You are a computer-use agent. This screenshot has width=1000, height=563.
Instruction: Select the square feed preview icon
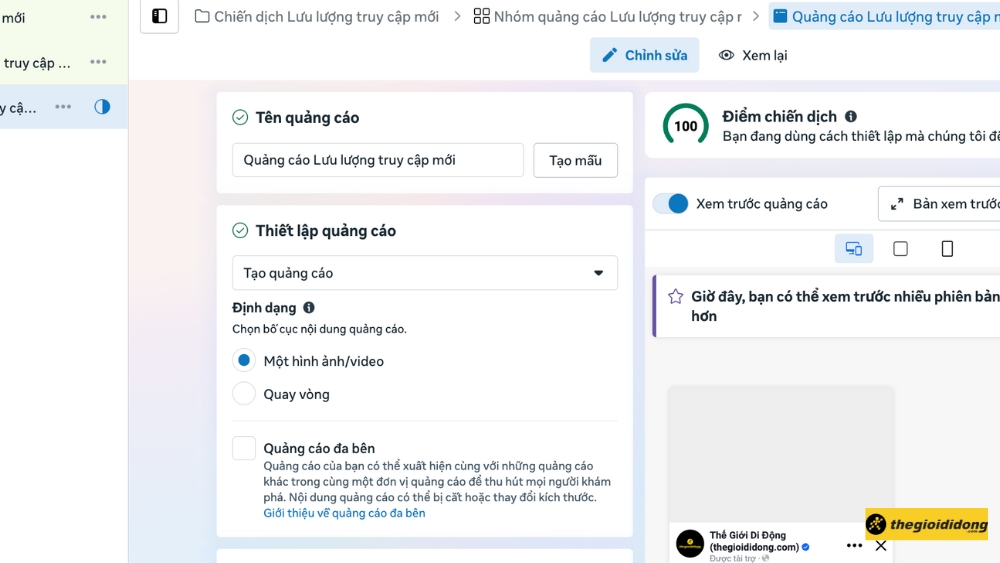pos(900,249)
